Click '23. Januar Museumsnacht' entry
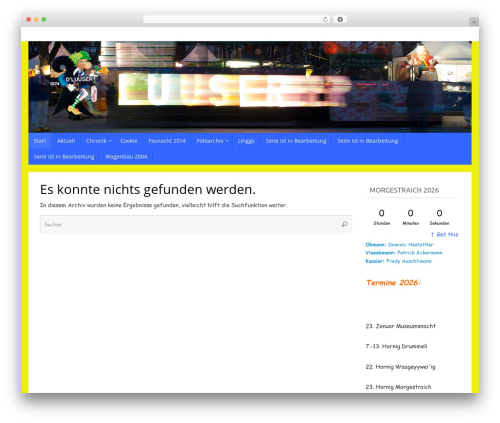The width and height of the screenshot is (500, 423). 400,326
